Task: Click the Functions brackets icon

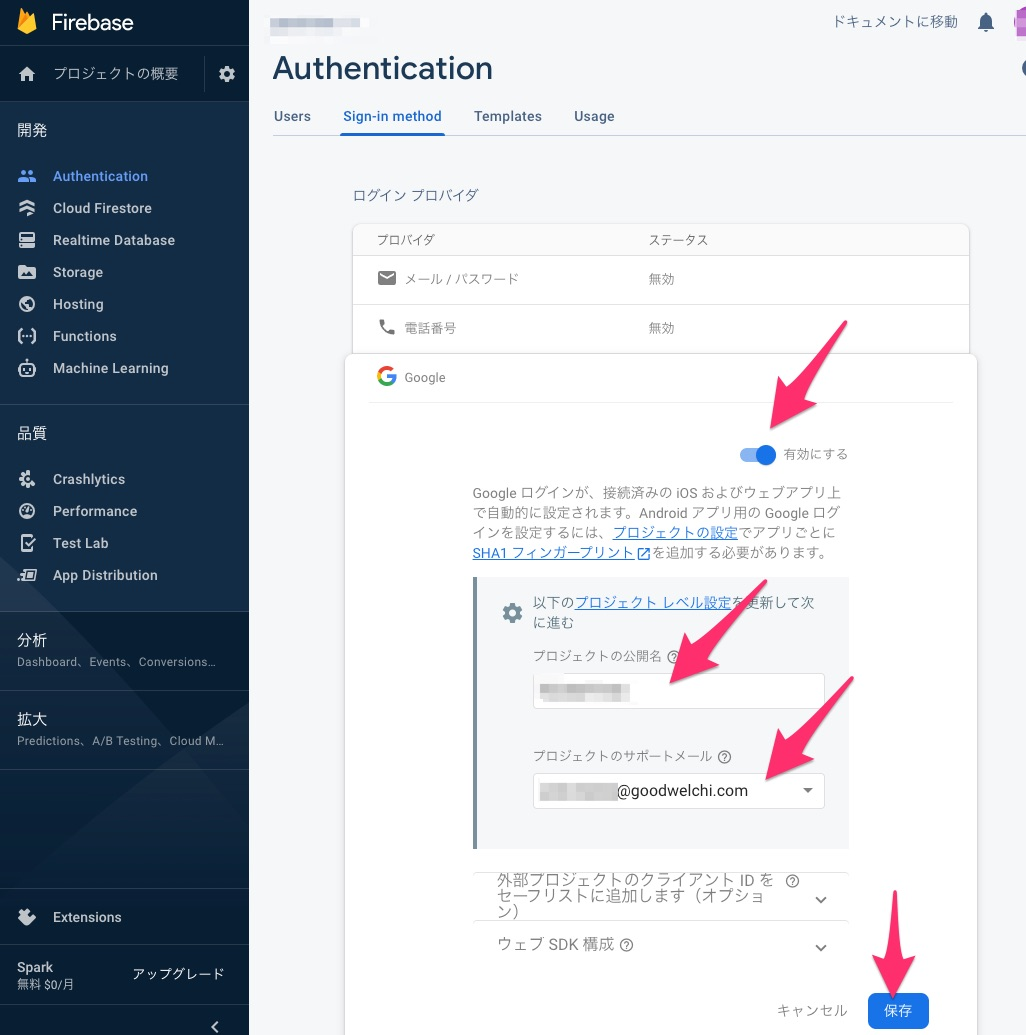Action: pyautogui.click(x=27, y=336)
